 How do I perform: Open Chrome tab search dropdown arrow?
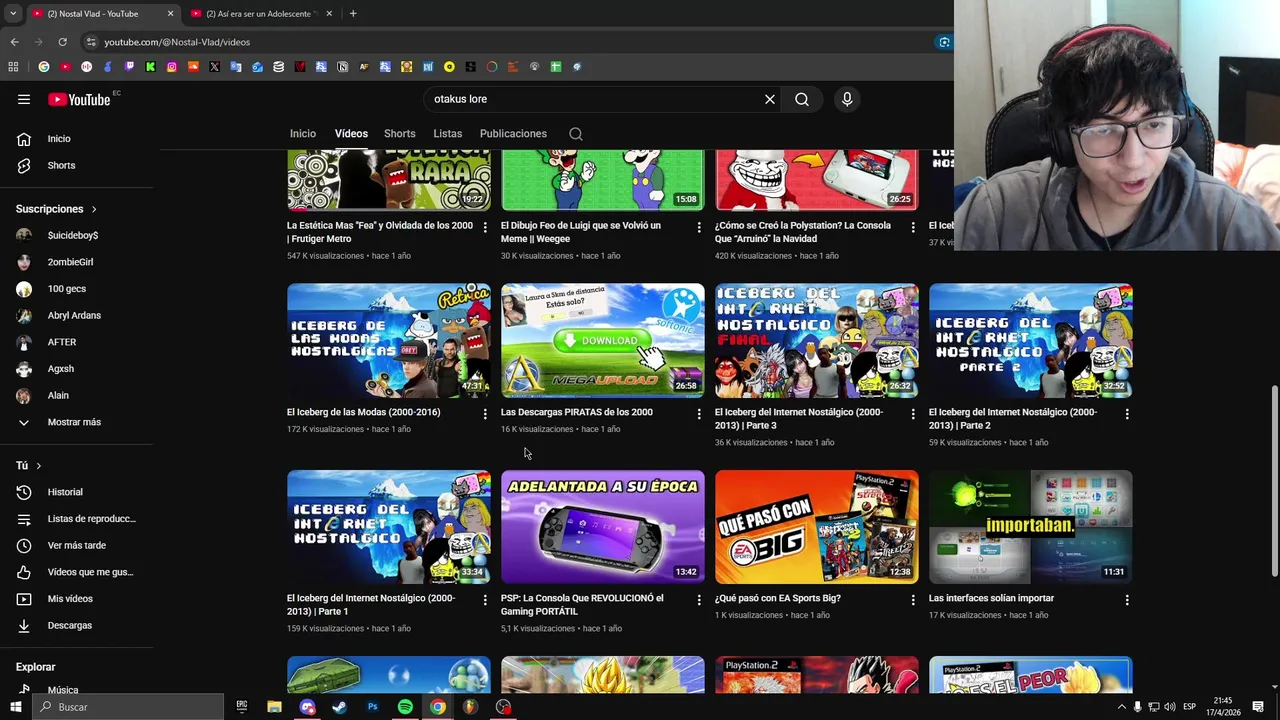click(13, 14)
